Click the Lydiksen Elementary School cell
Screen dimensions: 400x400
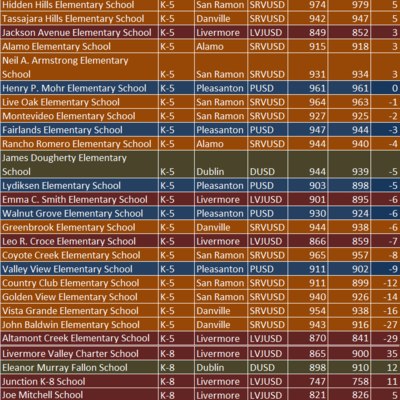[x=79, y=186]
